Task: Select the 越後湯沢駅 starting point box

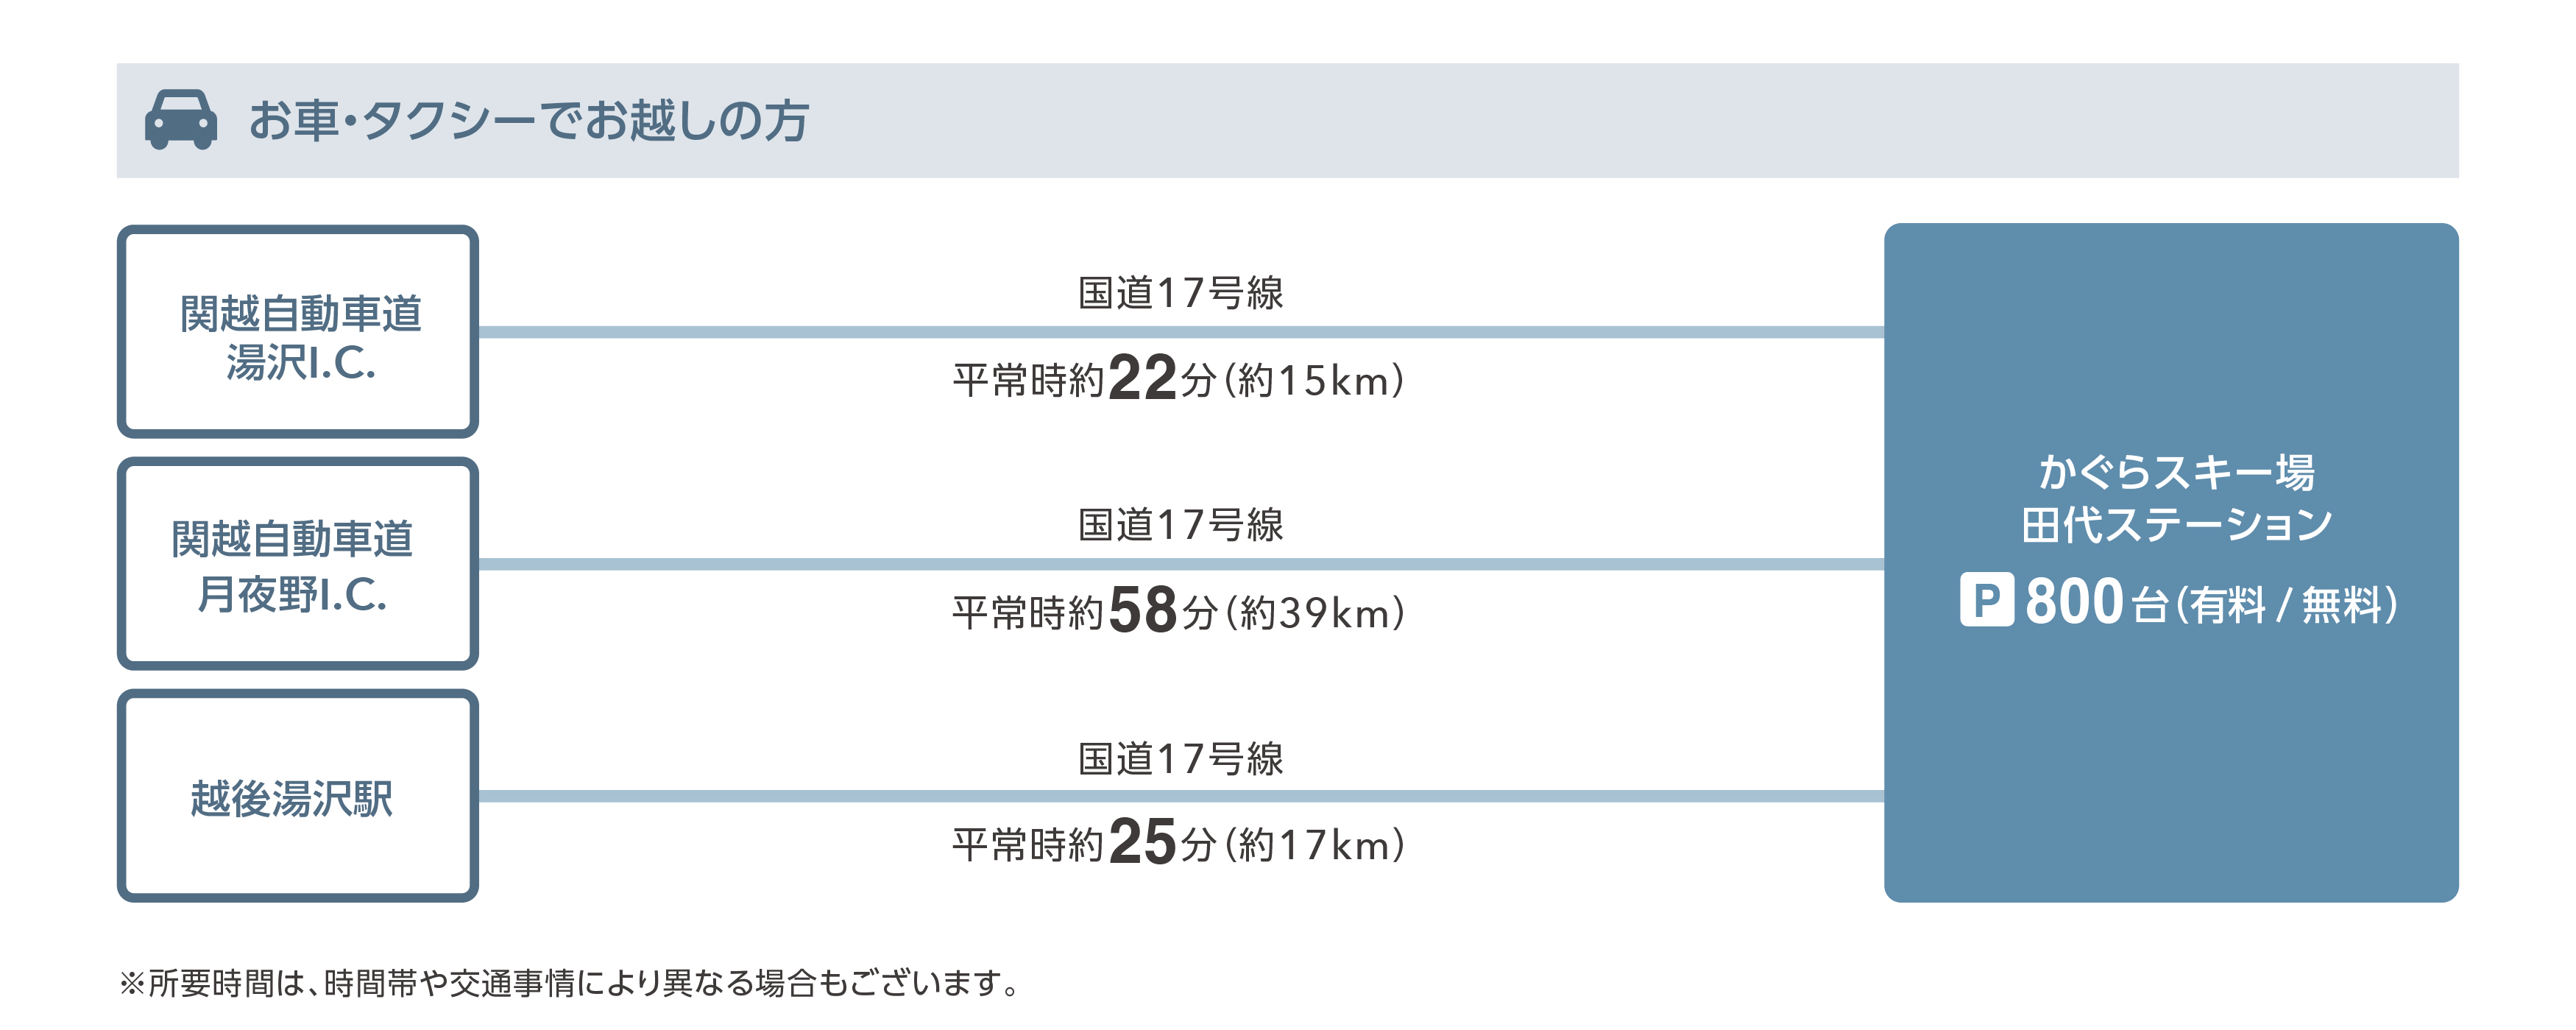Action: click(x=298, y=797)
